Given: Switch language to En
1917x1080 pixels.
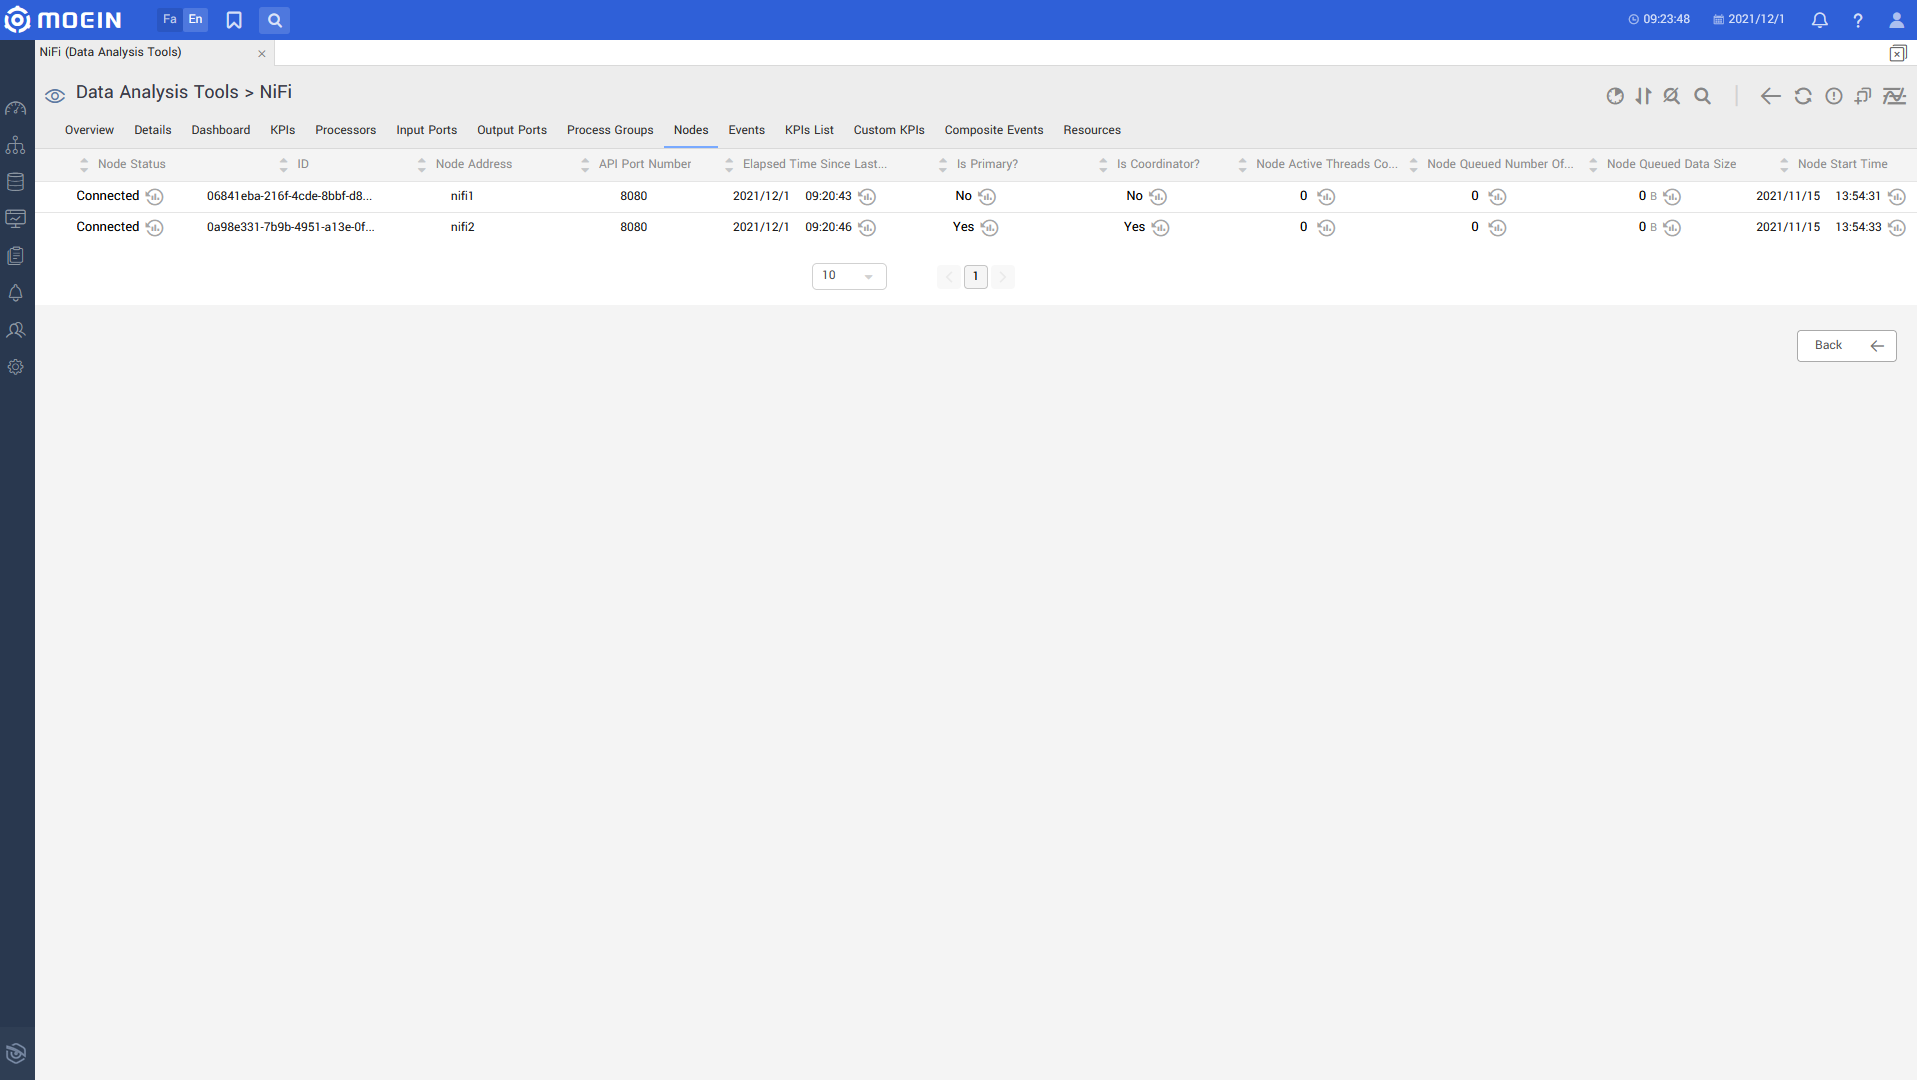Looking at the screenshot, I should coord(195,19).
